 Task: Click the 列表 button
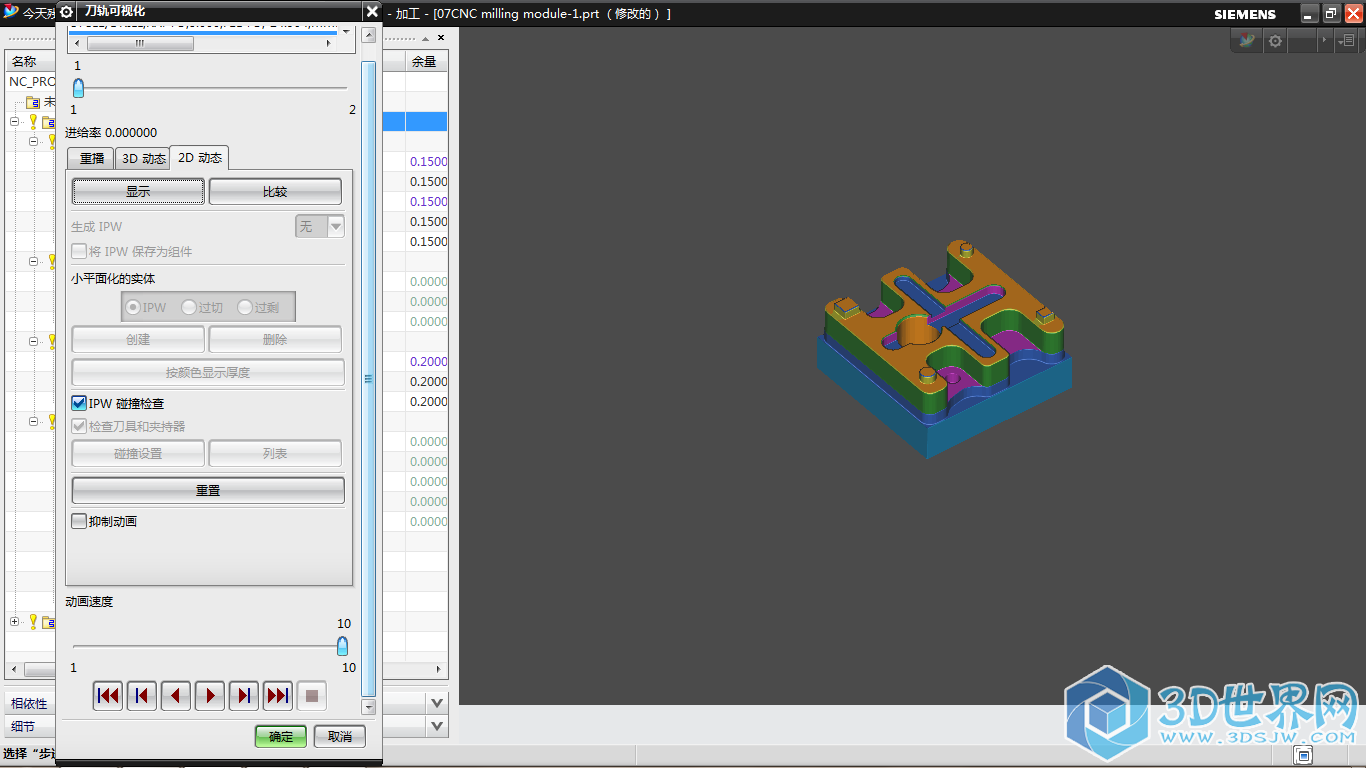point(275,453)
